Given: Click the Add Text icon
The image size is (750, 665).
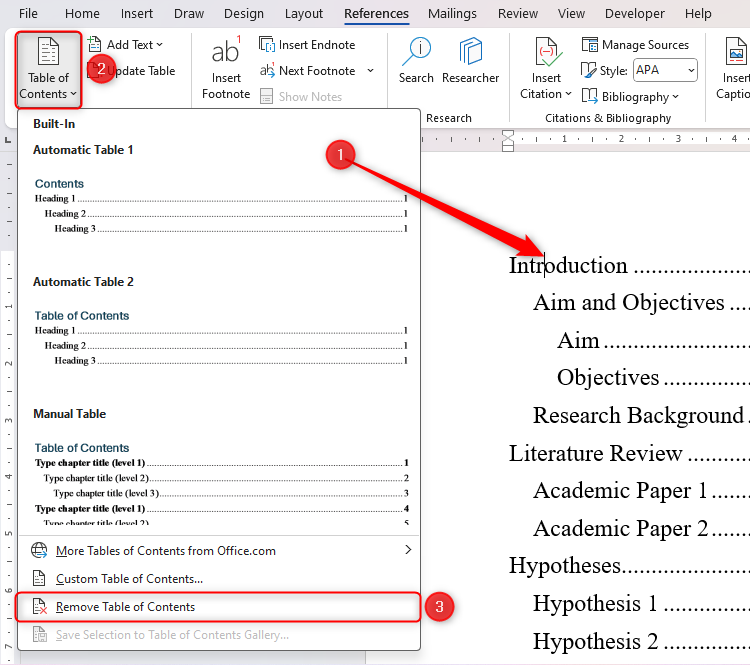Looking at the screenshot, I should click(95, 44).
